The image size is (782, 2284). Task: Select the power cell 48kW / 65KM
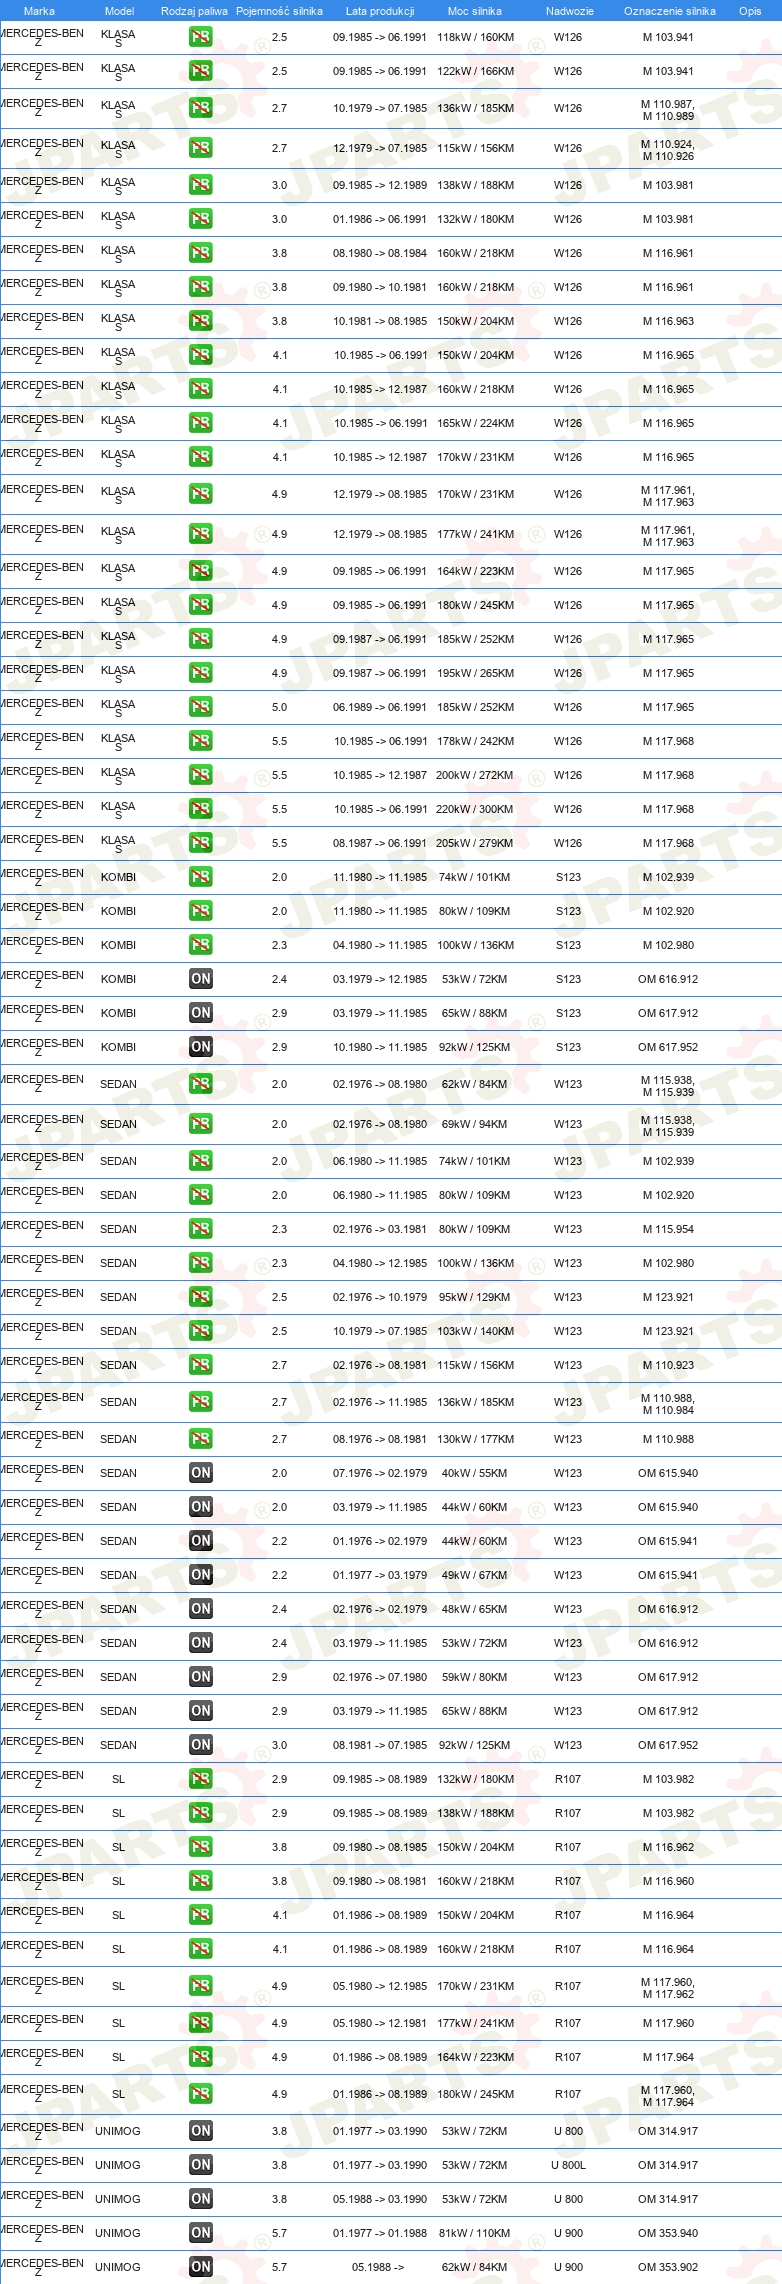[475, 1609]
